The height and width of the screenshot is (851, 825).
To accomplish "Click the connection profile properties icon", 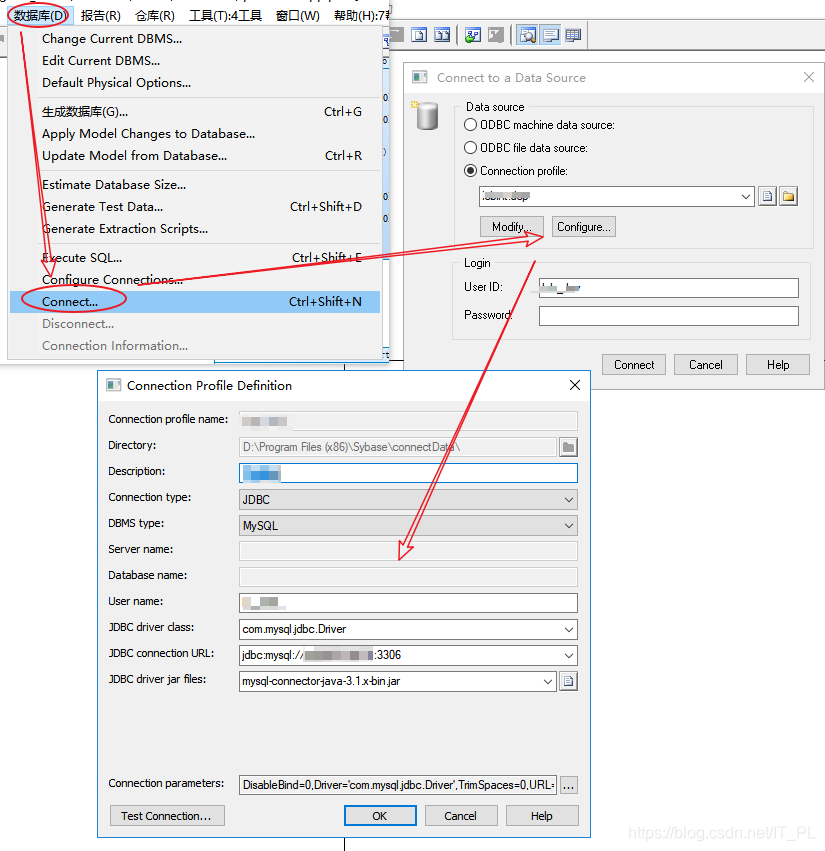I will 767,196.
